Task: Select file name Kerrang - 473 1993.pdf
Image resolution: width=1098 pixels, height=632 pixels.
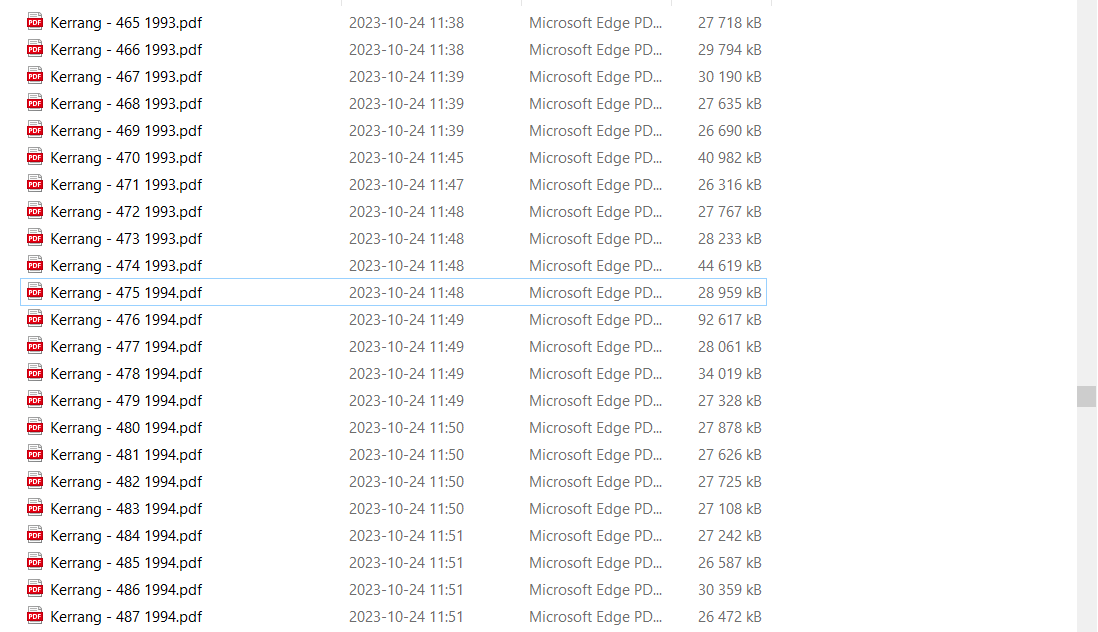Action: 126,239
